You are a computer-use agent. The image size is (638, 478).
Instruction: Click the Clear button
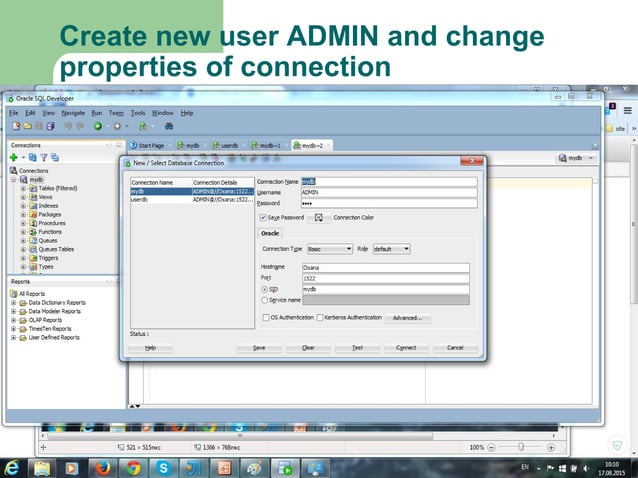(308, 348)
